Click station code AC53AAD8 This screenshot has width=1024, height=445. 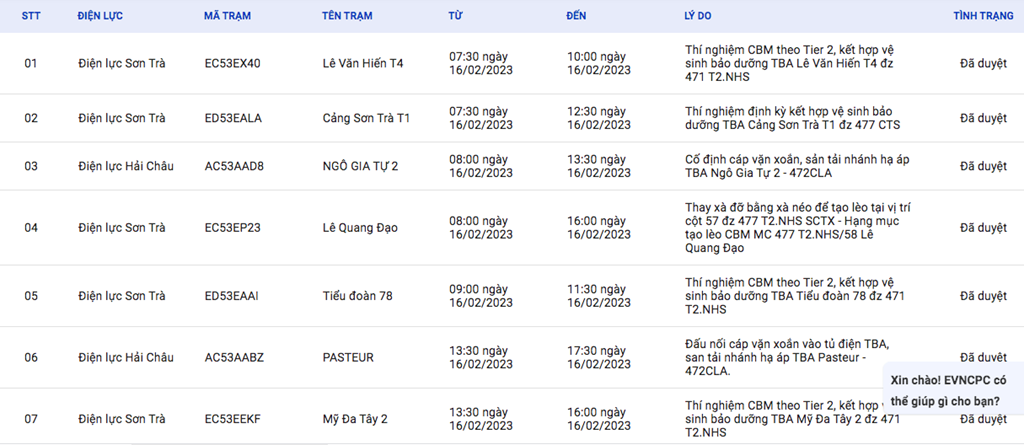coord(234,166)
